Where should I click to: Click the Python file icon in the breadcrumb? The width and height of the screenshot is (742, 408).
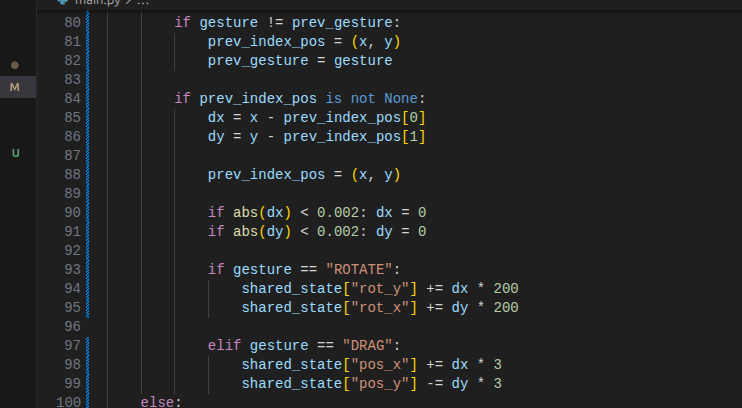[x=63, y=3]
